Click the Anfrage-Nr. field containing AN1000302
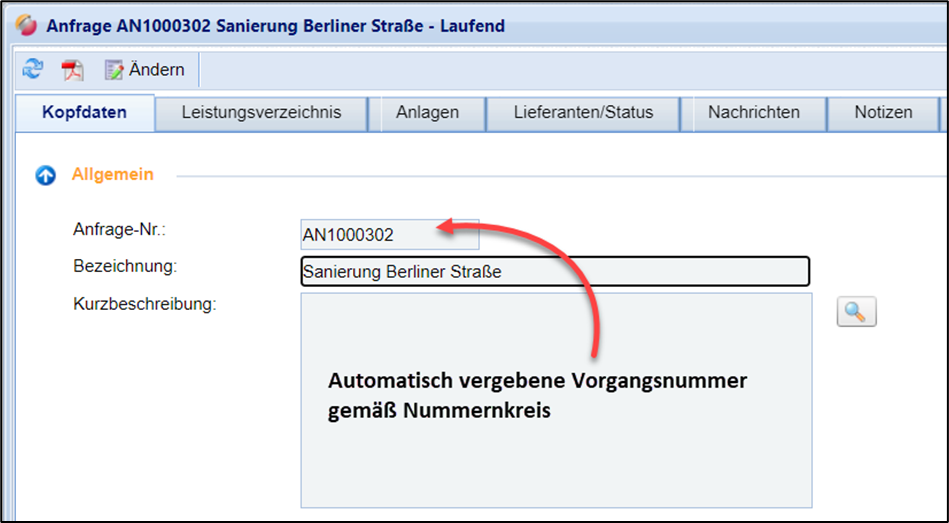 [389, 235]
